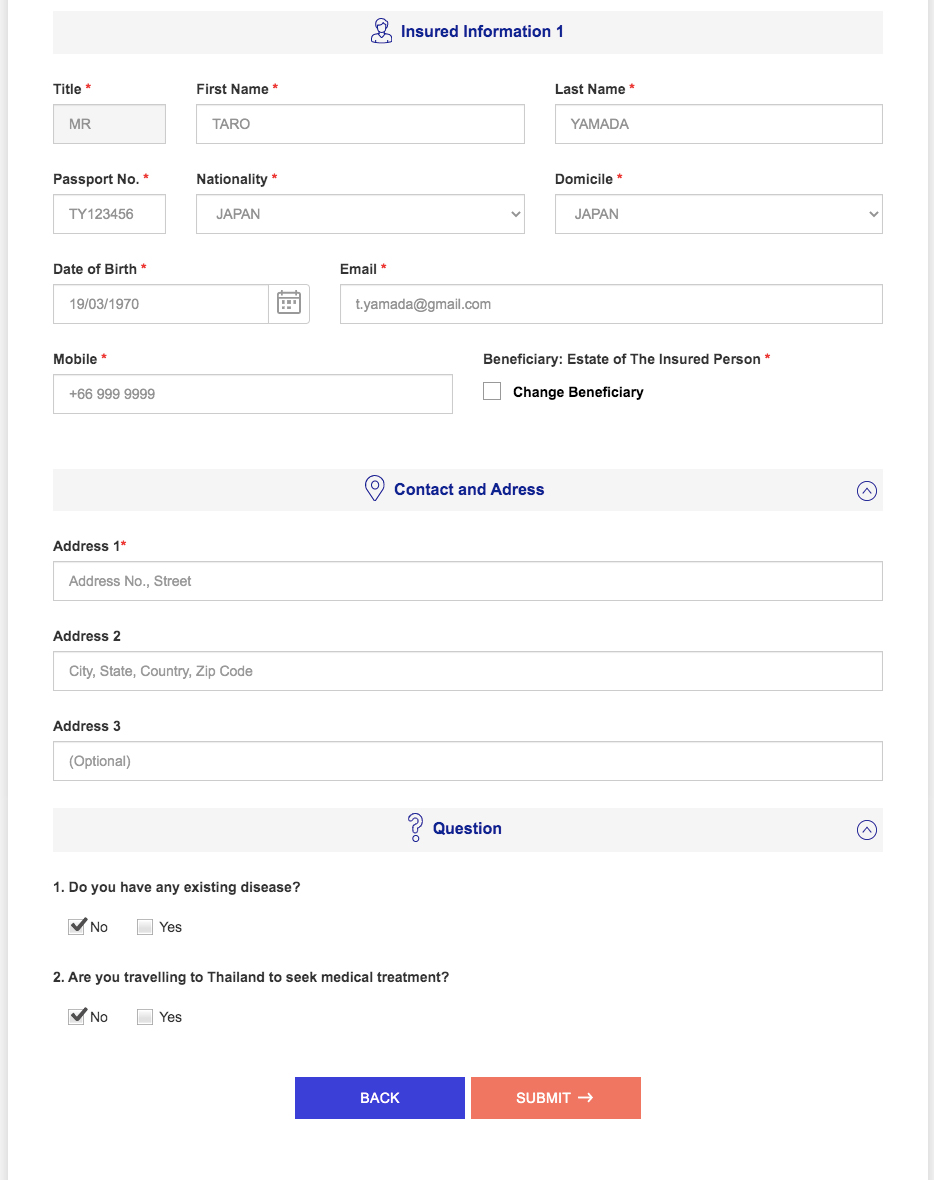Screen dimensions: 934x1180
Task: Click the Mobile number field
Action: click(252, 394)
